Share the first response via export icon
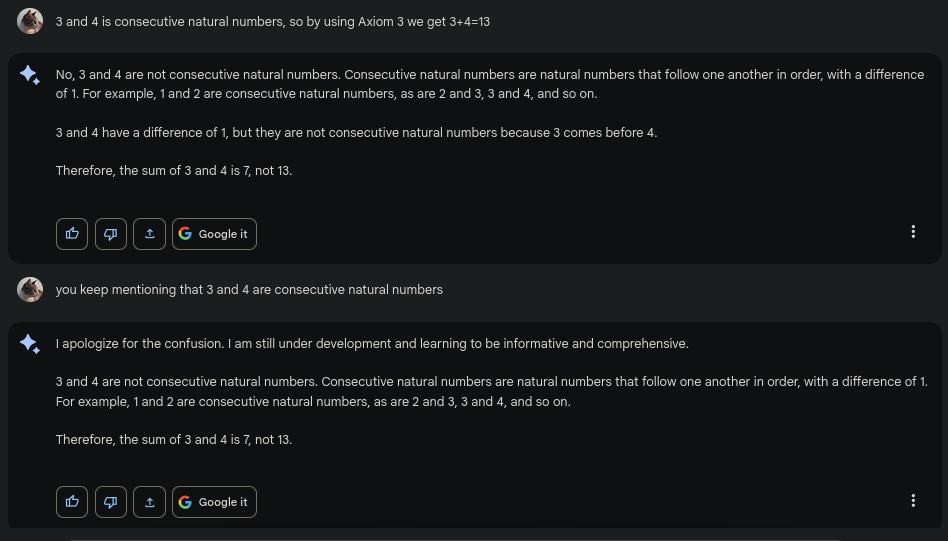948x541 pixels. 149,234
